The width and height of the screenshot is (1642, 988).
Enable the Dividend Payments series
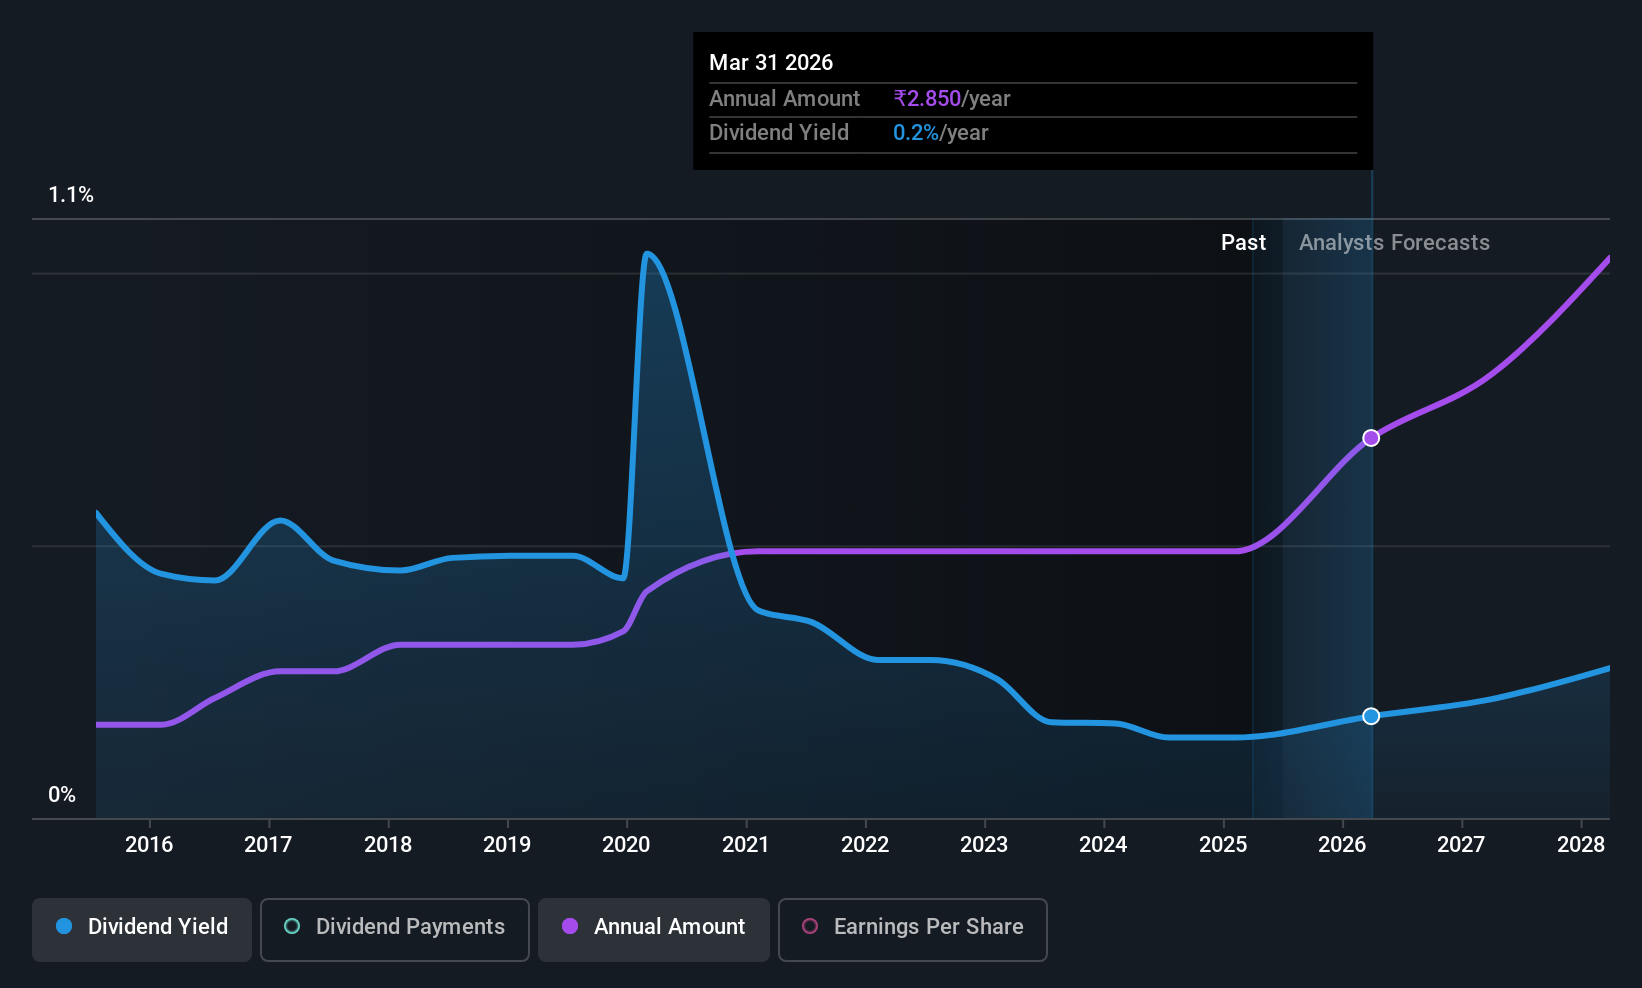pos(395,929)
